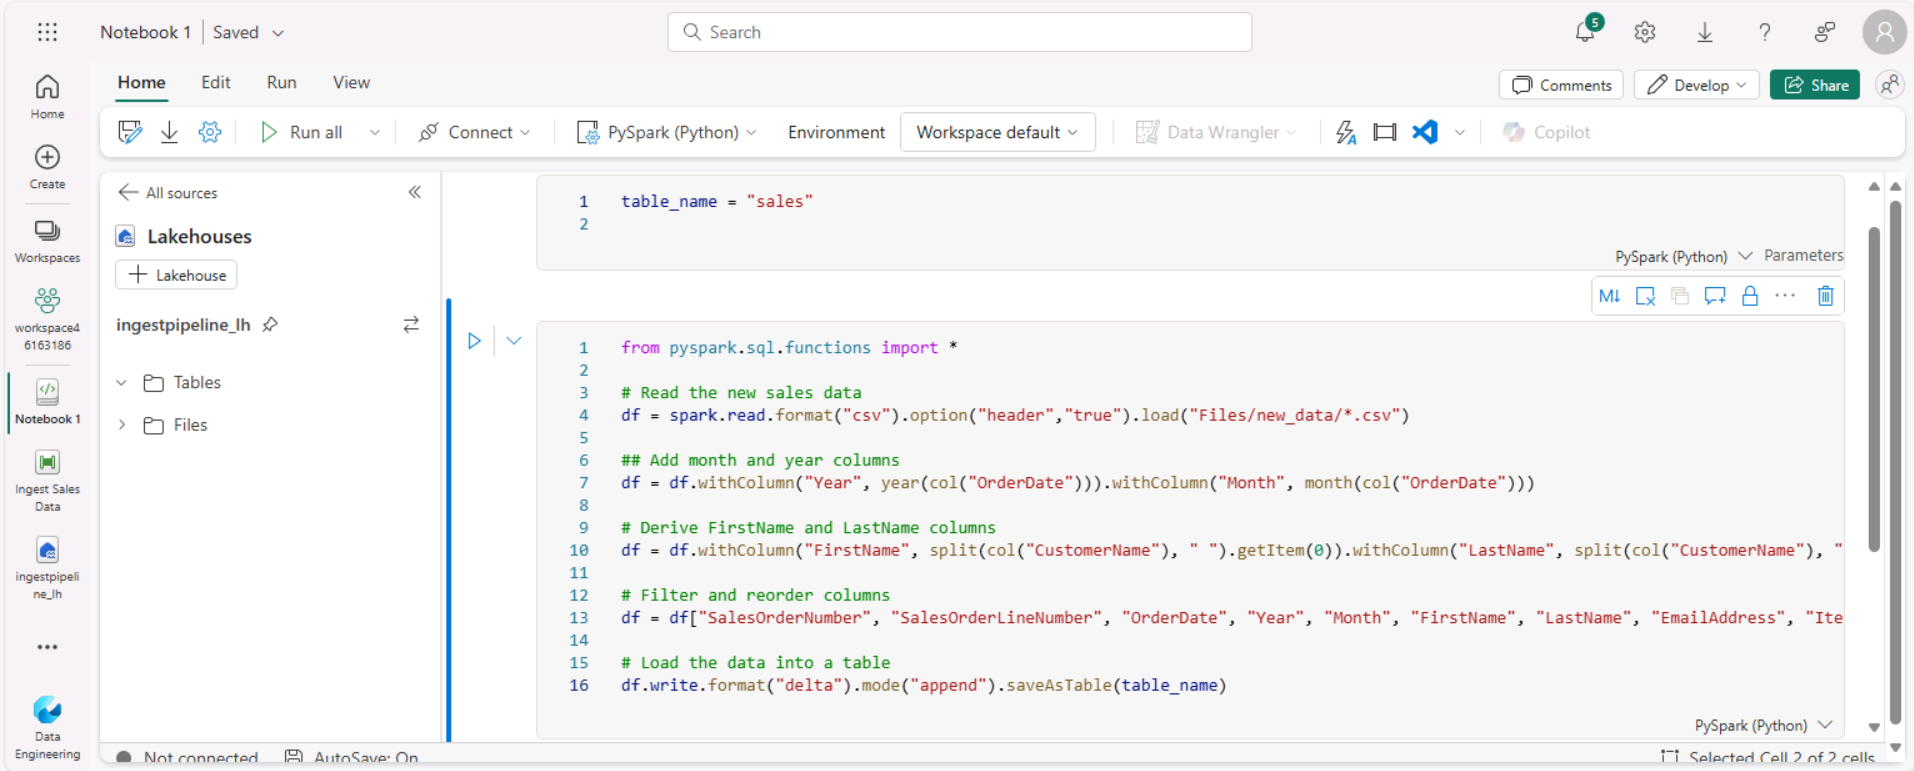Open notebook settings gear in toolbar

(209, 132)
